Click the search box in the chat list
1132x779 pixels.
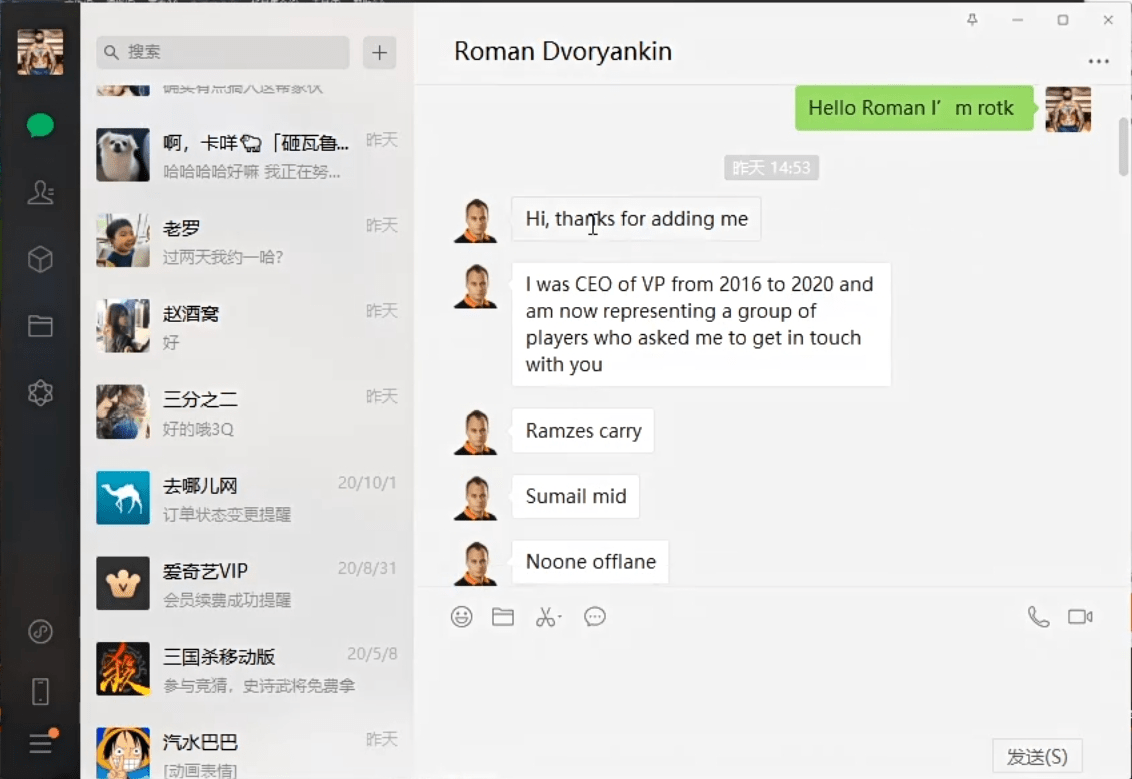click(x=222, y=52)
